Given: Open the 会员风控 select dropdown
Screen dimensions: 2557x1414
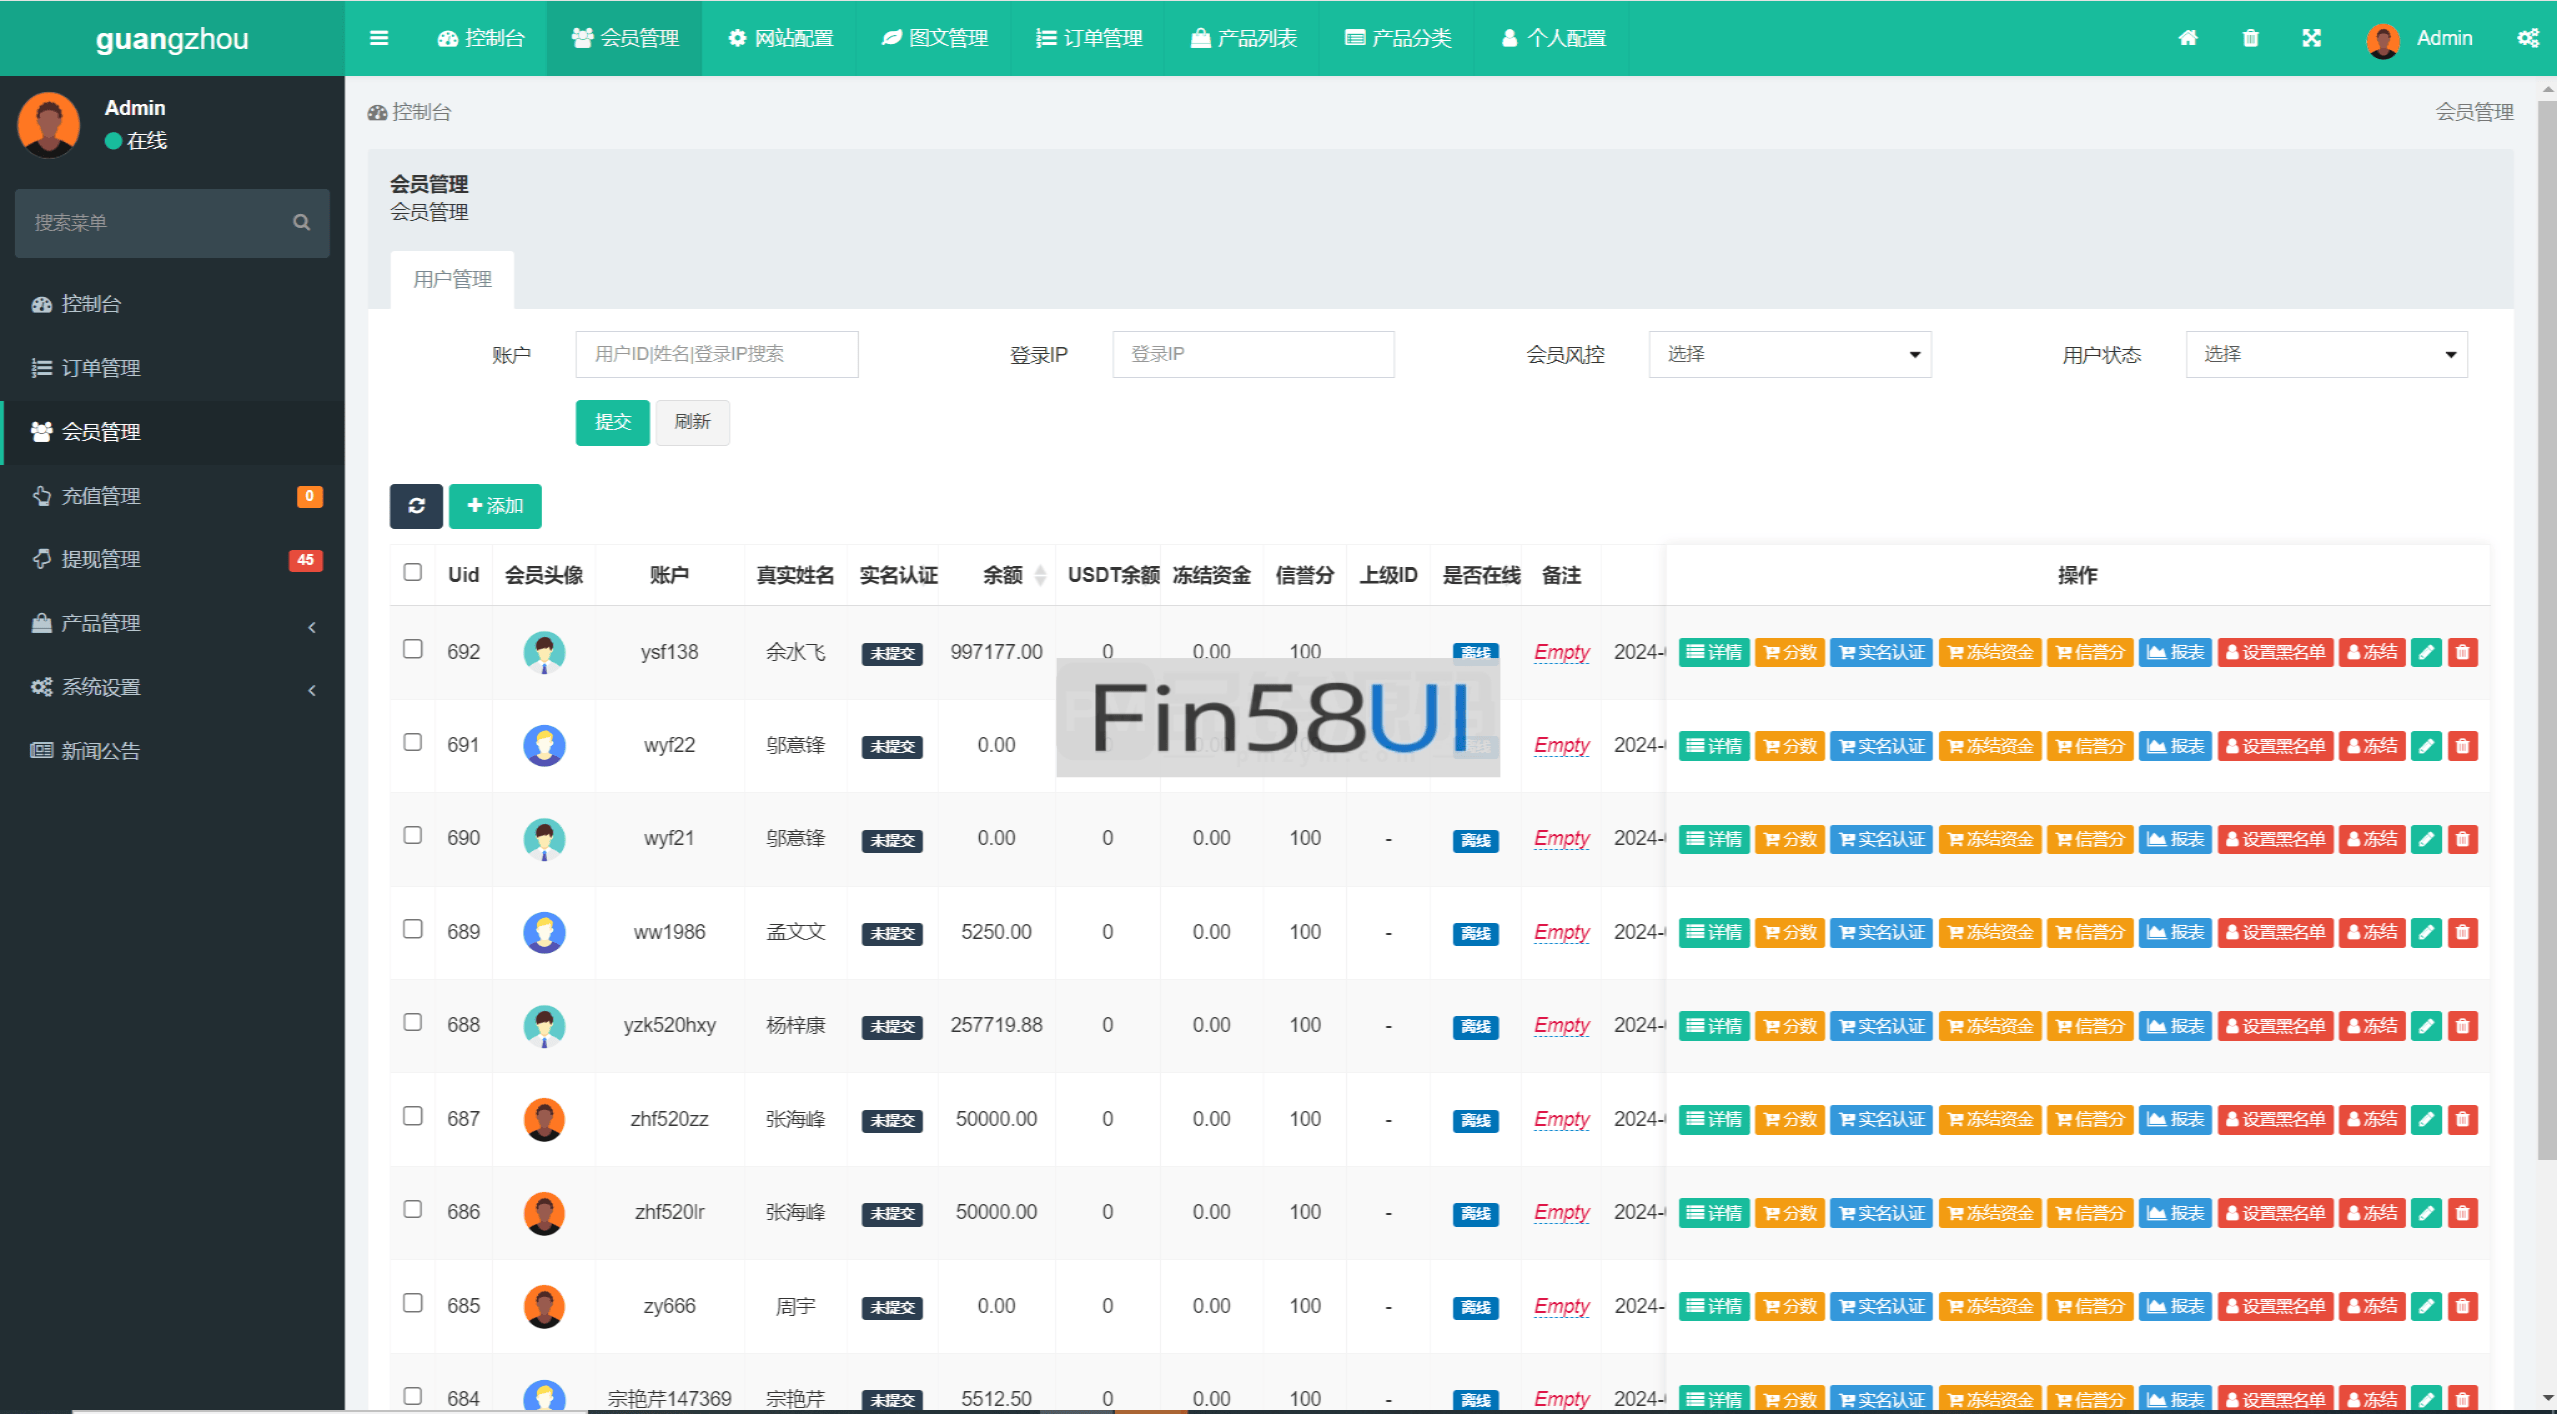Looking at the screenshot, I should point(1788,354).
